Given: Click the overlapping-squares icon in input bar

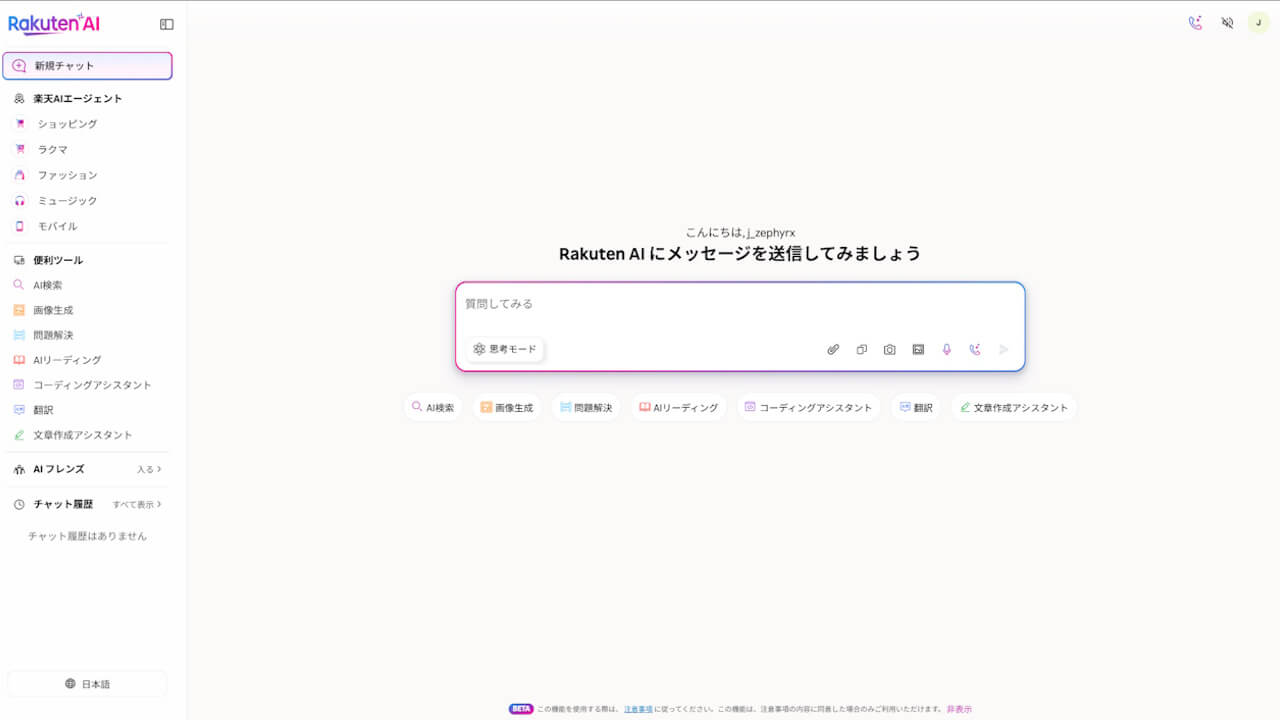Looking at the screenshot, I should coord(861,350).
